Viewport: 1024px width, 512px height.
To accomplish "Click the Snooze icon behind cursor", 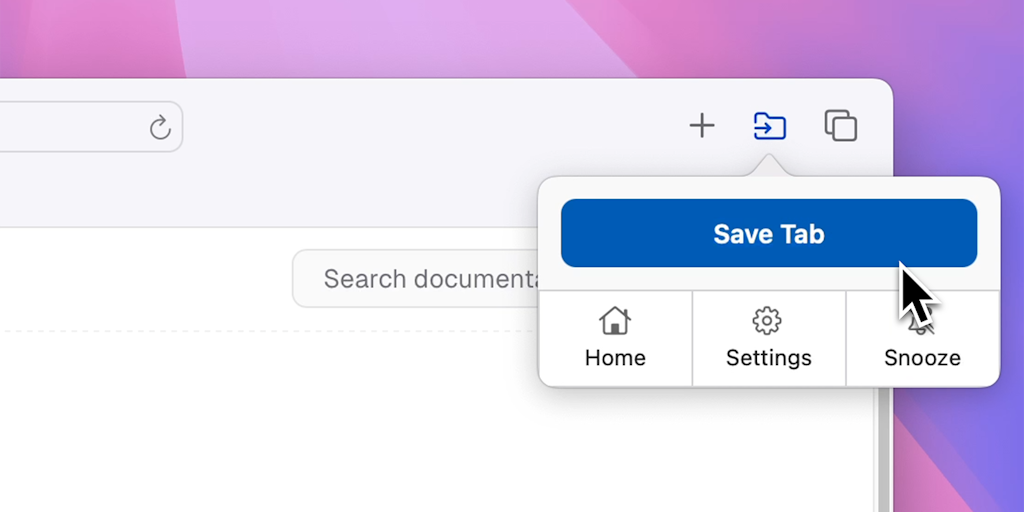I will [x=922, y=324].
